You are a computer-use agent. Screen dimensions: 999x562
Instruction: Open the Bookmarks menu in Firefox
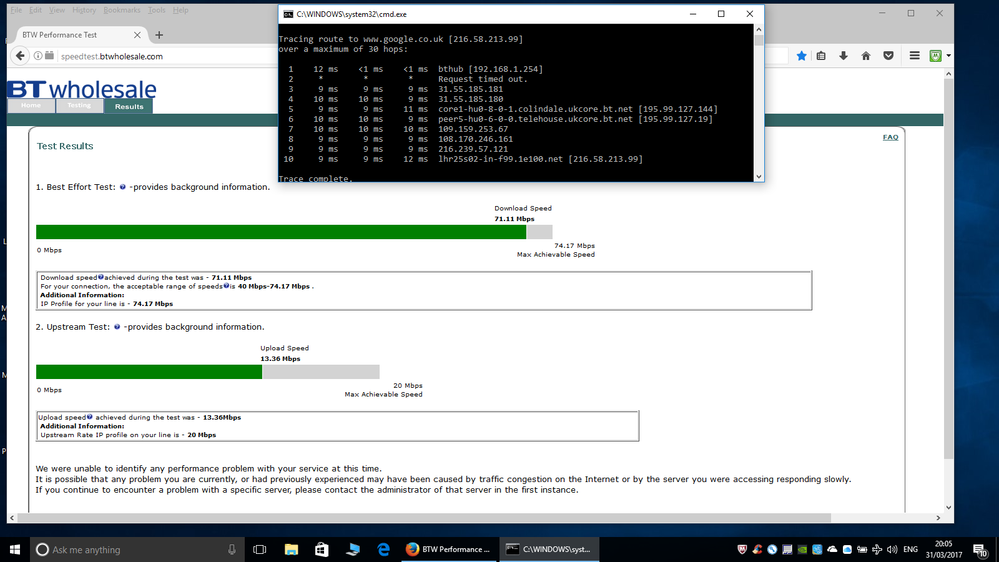(x=122, y=10)
